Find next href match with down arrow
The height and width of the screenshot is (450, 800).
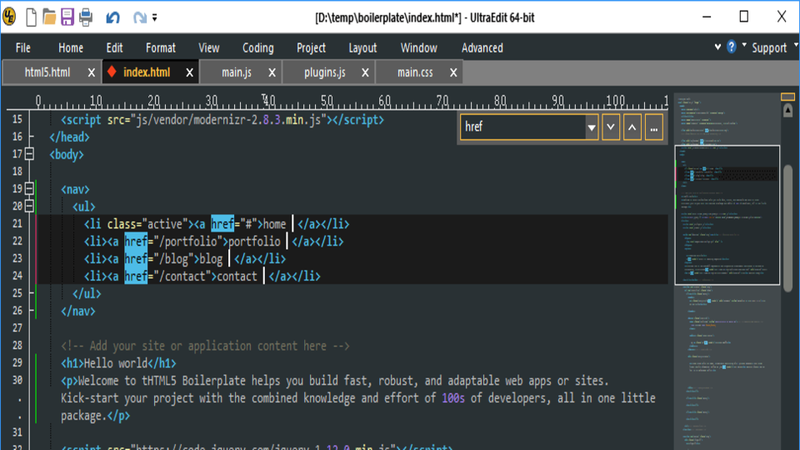[x=610, y=128]
